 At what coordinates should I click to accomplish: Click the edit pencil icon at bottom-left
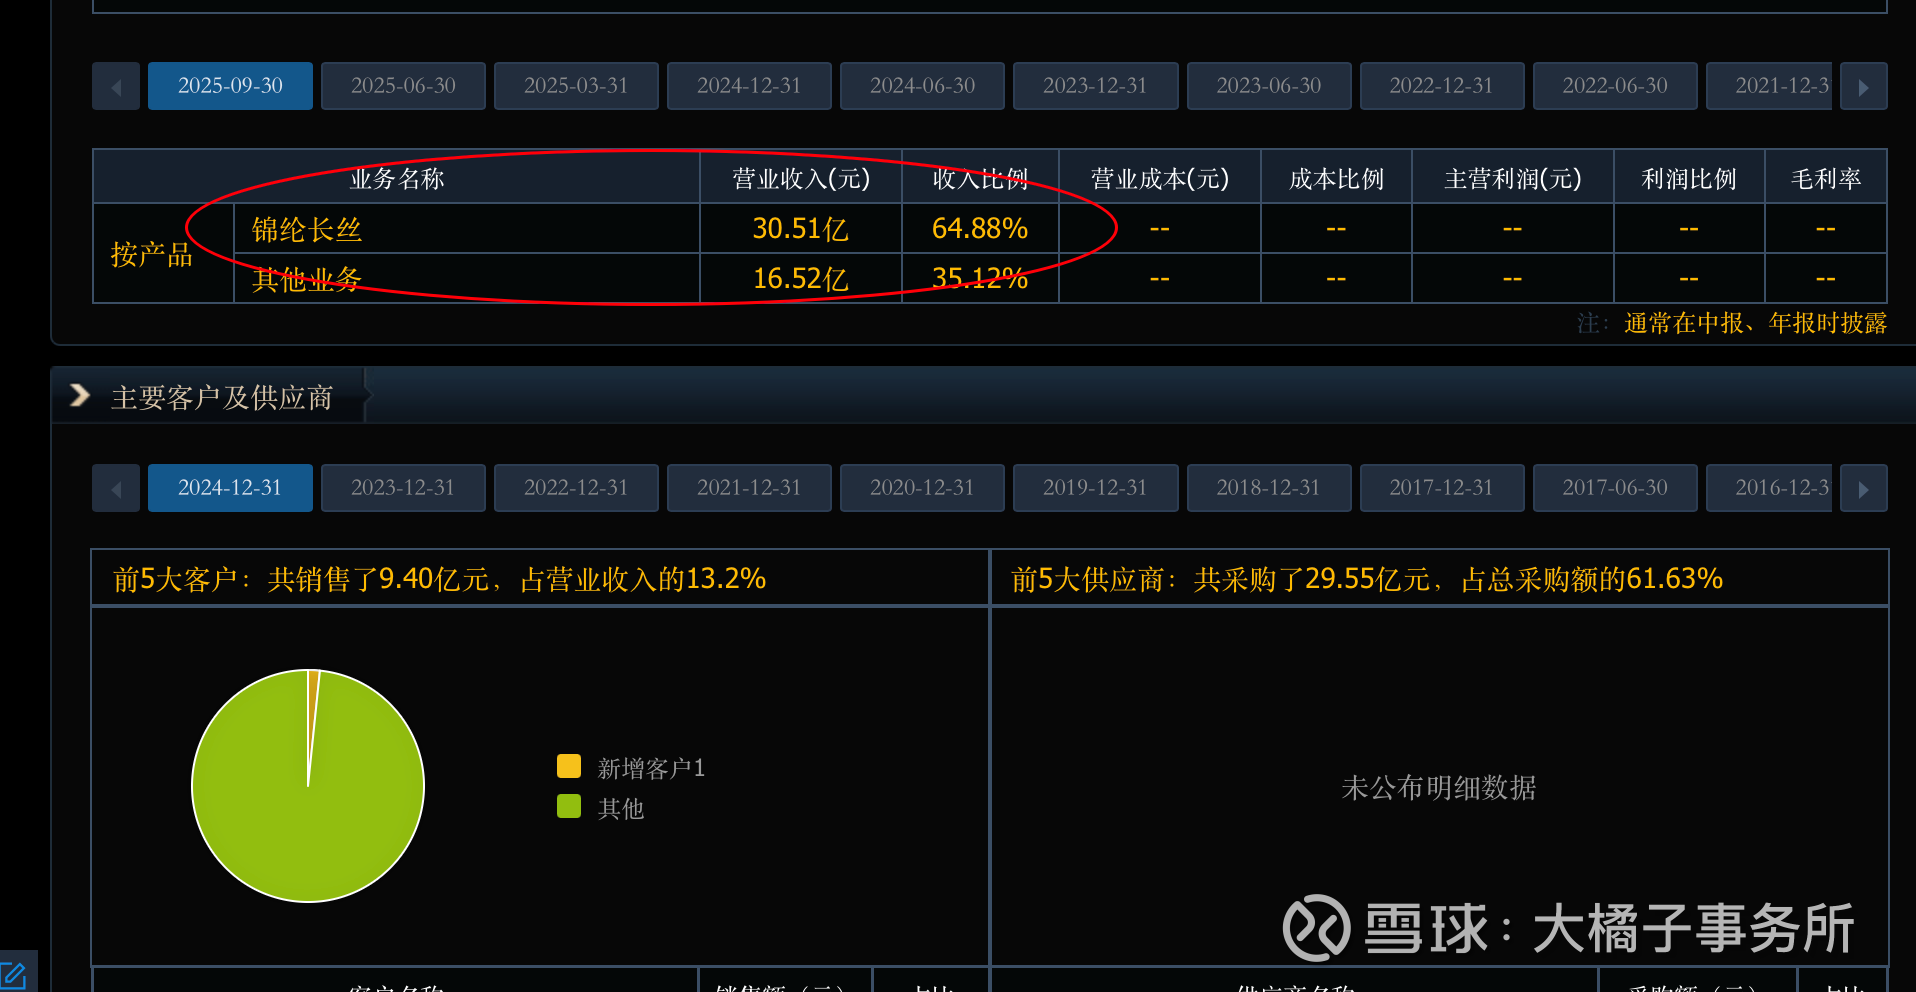click(14, 975)
